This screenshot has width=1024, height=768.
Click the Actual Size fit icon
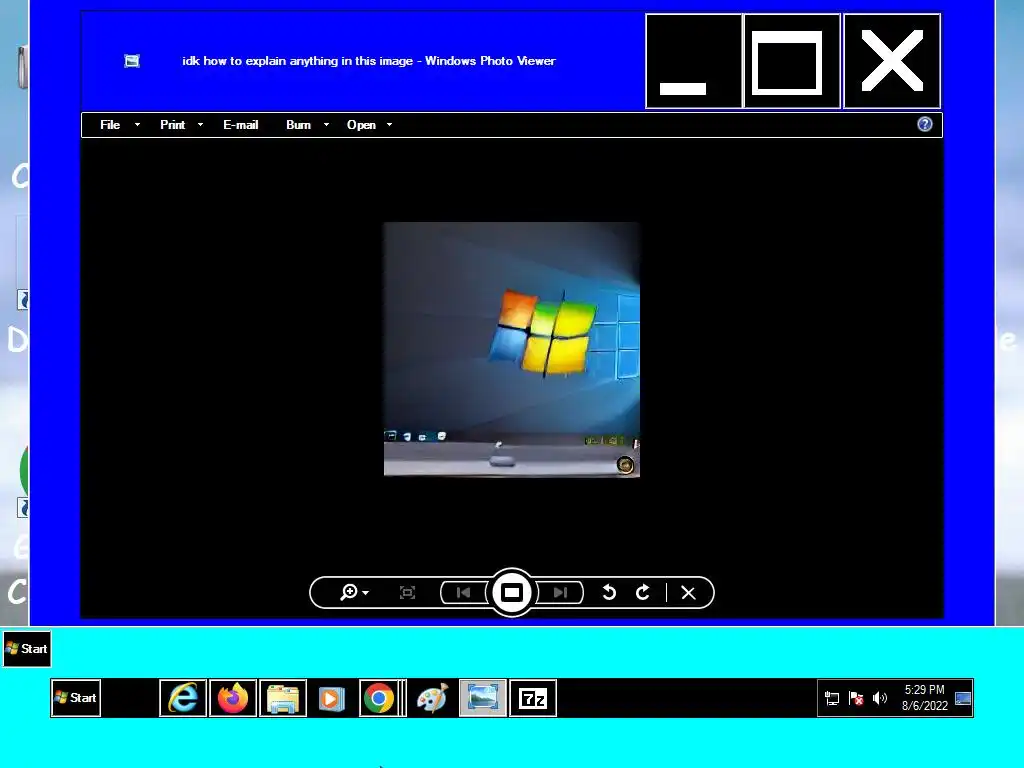tap(408, 592)
